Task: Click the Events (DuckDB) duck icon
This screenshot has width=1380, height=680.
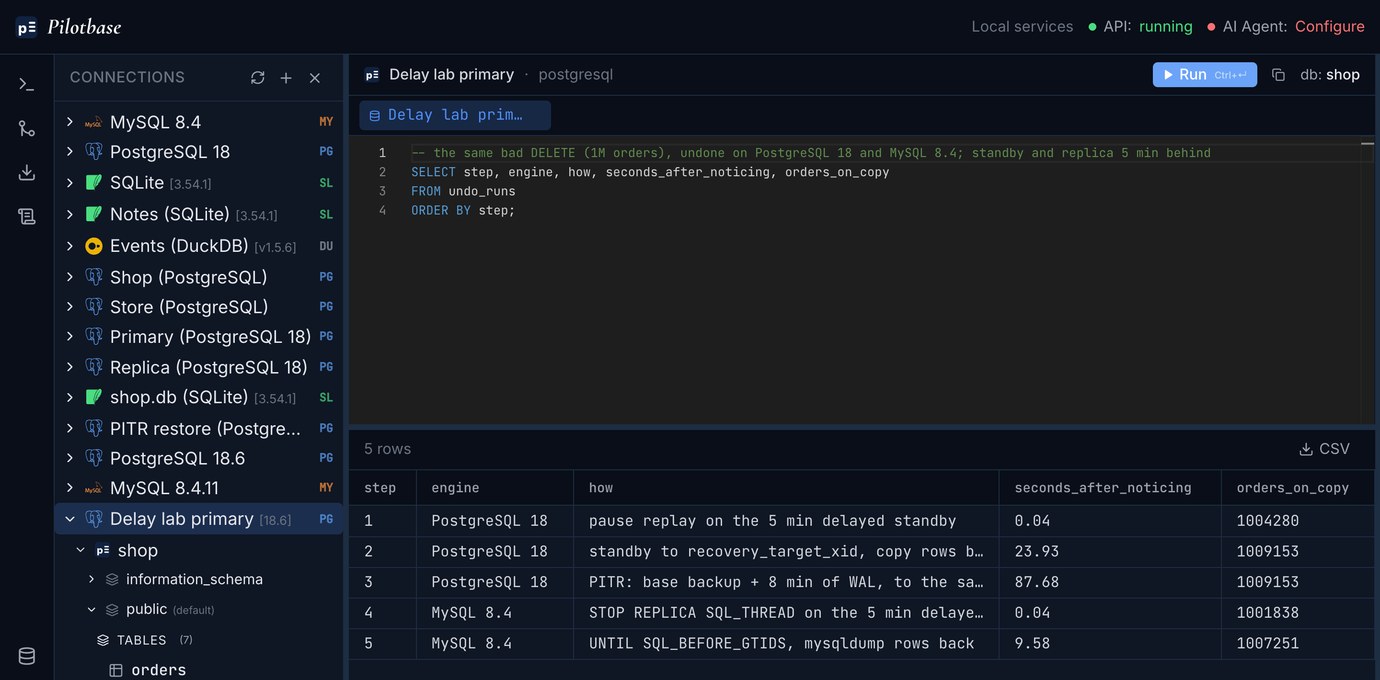Action: (94, 246)
